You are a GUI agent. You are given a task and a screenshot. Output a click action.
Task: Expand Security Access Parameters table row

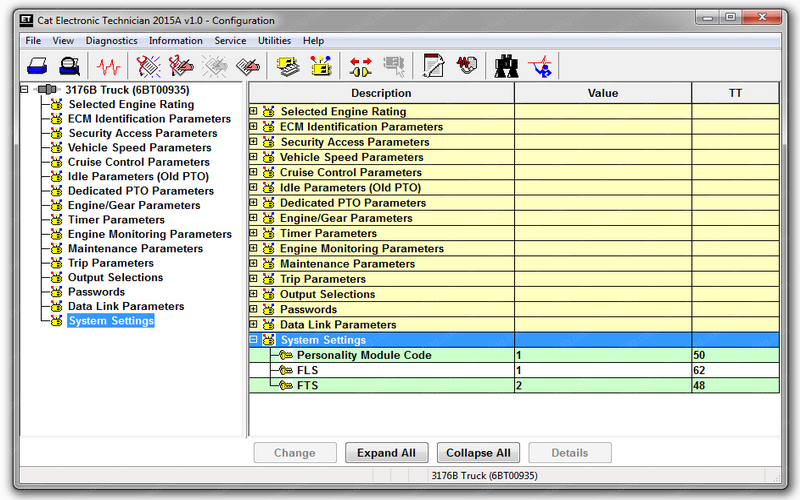(253, 141)
